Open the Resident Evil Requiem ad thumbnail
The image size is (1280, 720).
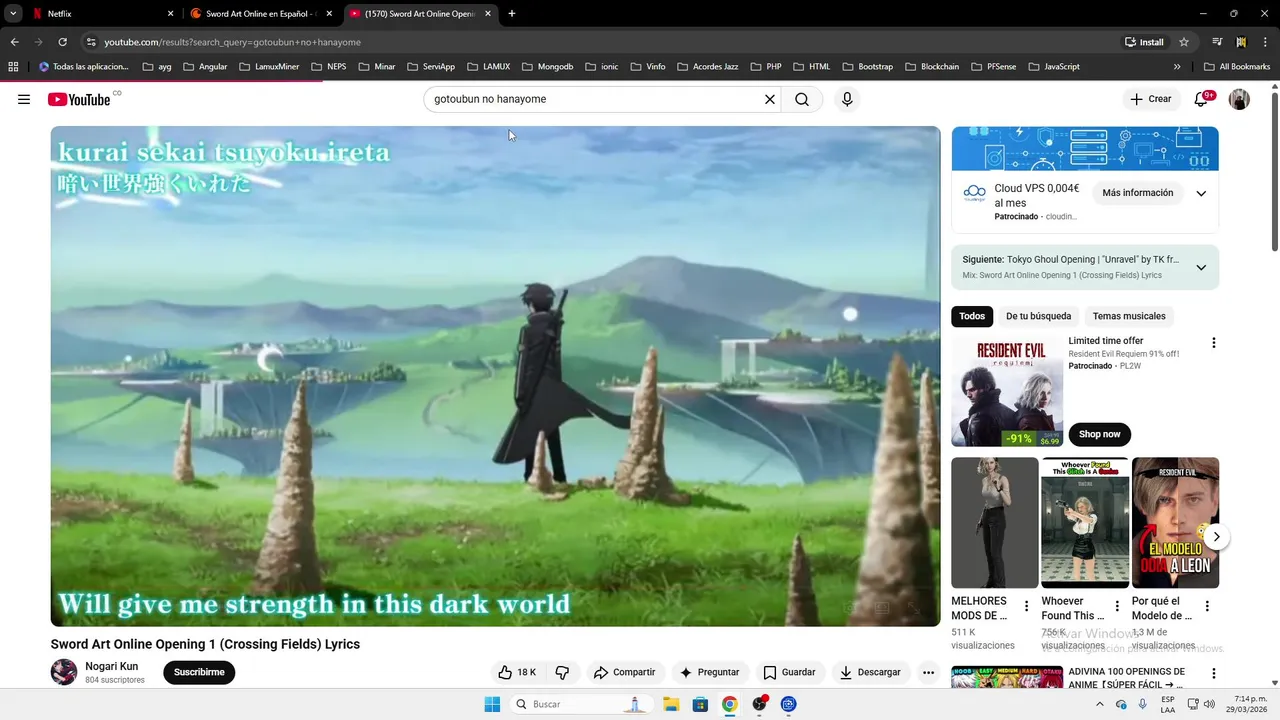[x=1007, y=391]
